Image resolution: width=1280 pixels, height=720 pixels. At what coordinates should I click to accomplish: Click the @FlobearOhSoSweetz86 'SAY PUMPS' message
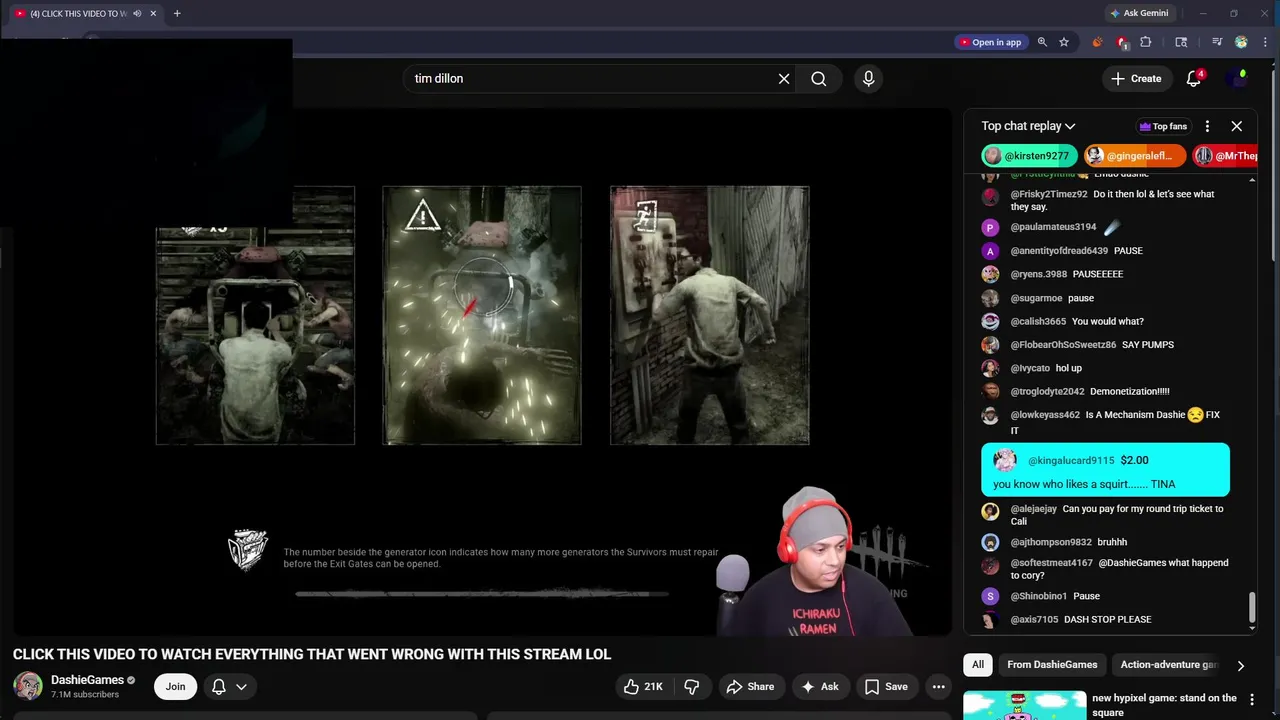(1105, 345)
